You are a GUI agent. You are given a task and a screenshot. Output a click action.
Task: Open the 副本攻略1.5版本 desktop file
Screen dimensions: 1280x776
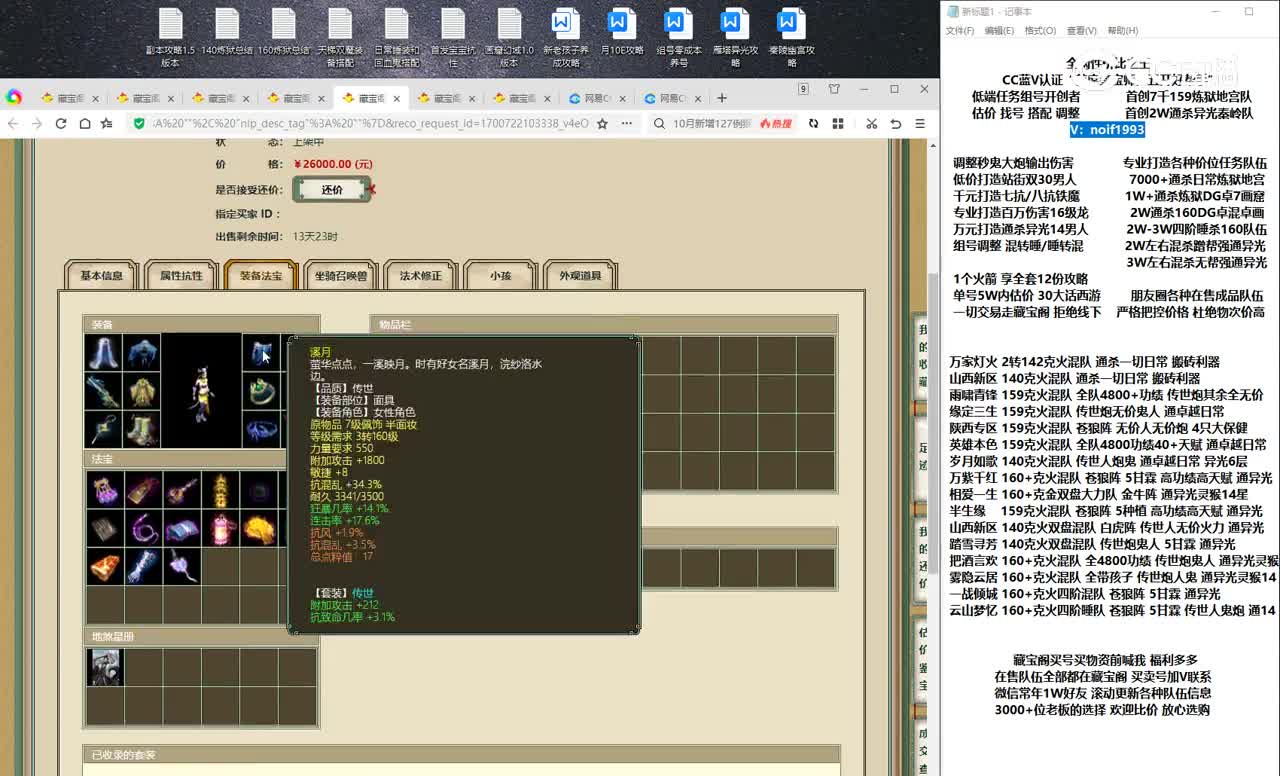[170, 38]
